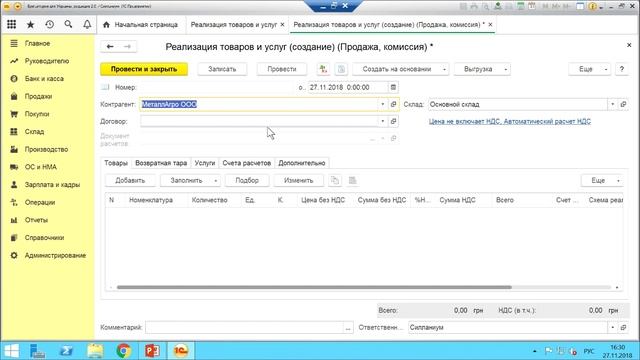The width and height of the screenshot is (640, 360).
Task: Go forward with the right arrow
Action: 127,47
